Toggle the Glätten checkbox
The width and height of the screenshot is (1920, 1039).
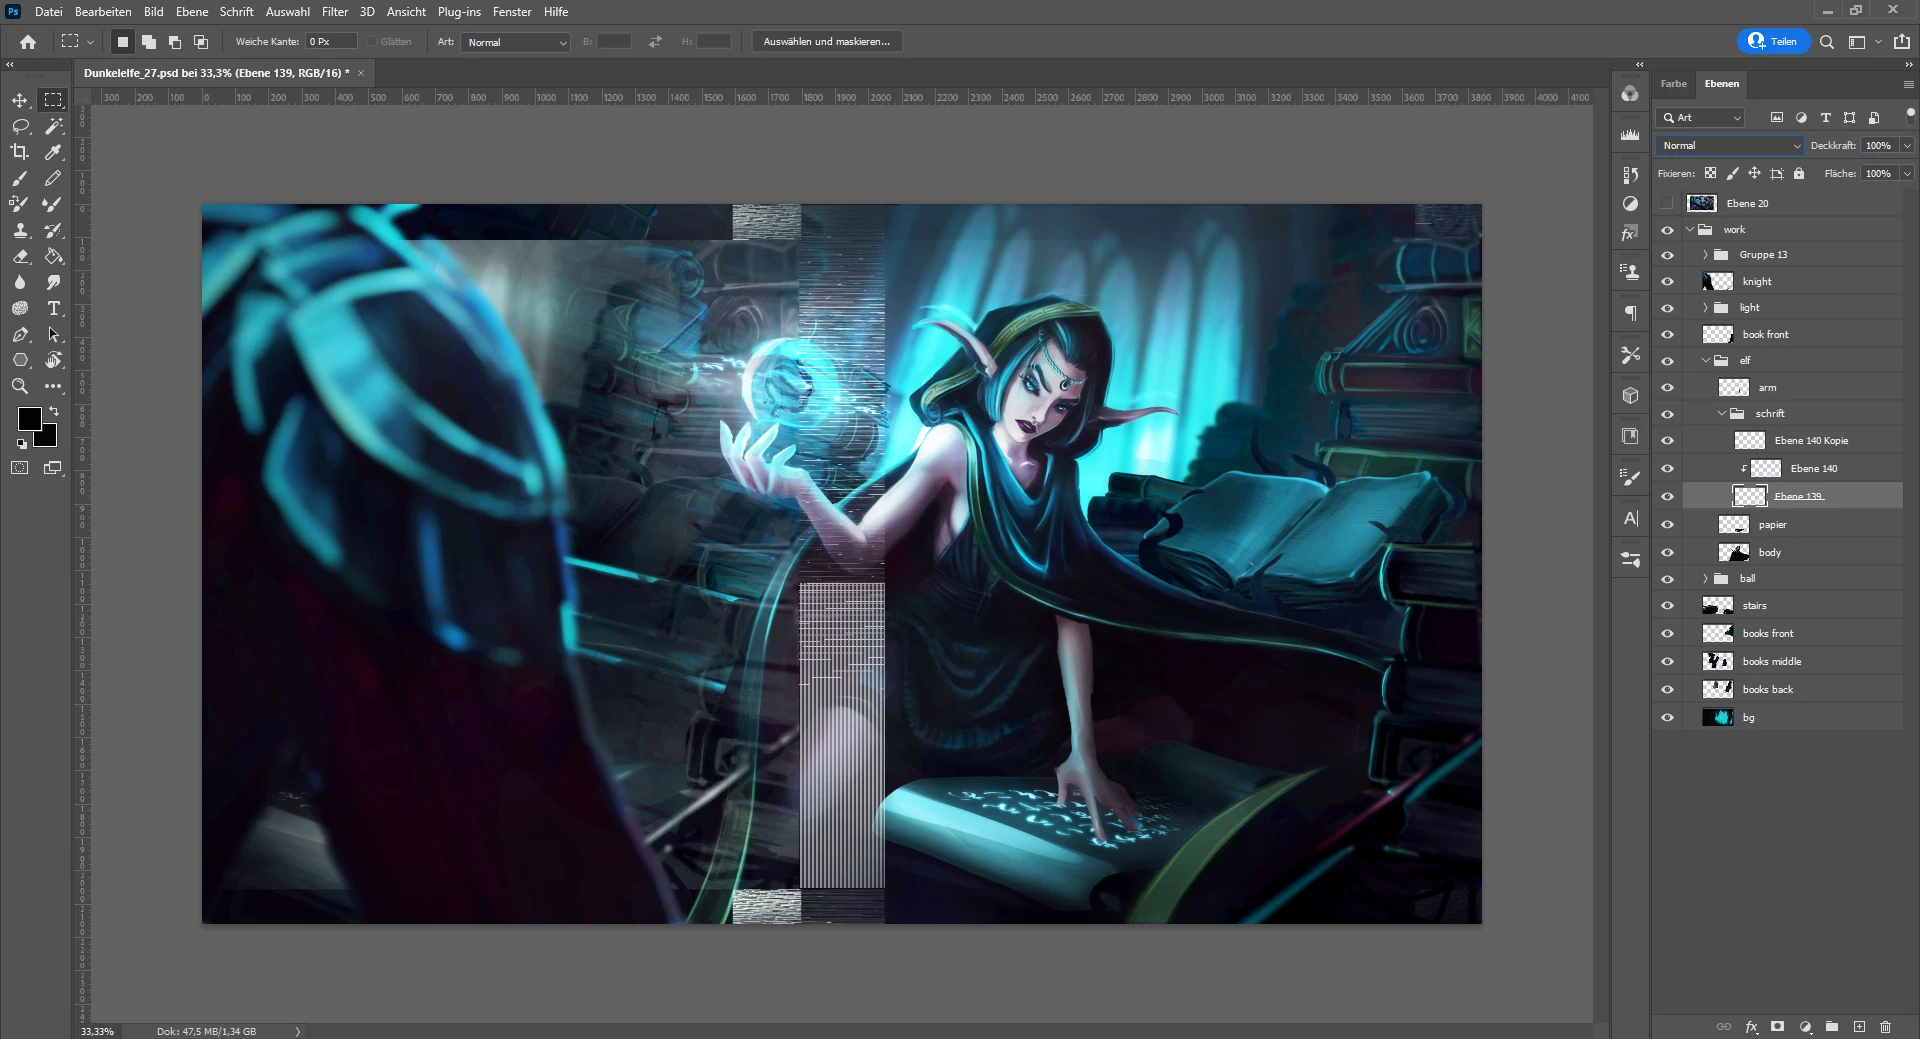click(372, 42)
